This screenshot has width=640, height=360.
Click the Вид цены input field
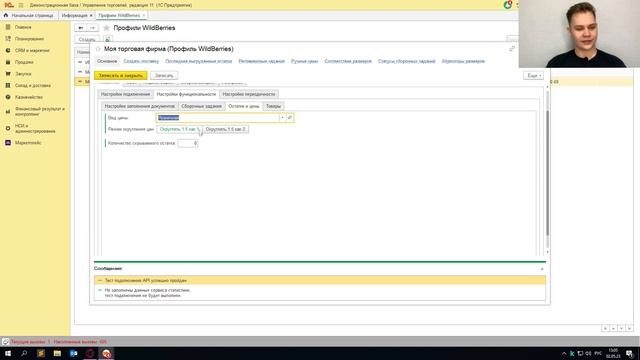pos(218,118)
